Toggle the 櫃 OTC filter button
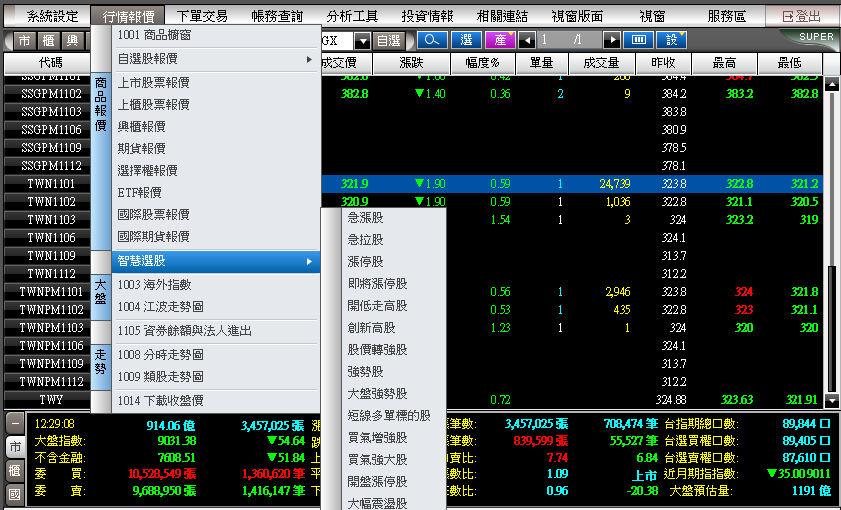 [48, 41]
